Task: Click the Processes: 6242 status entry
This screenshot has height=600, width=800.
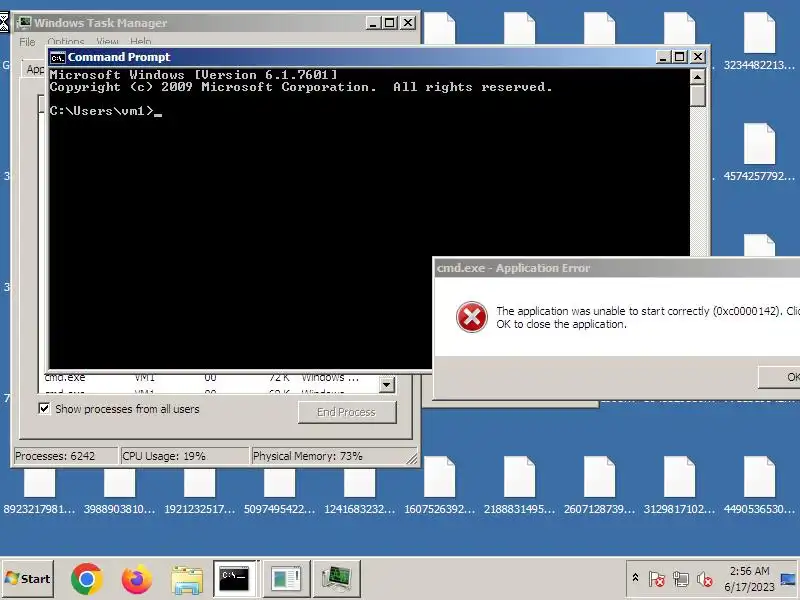Action: (64, 456)
